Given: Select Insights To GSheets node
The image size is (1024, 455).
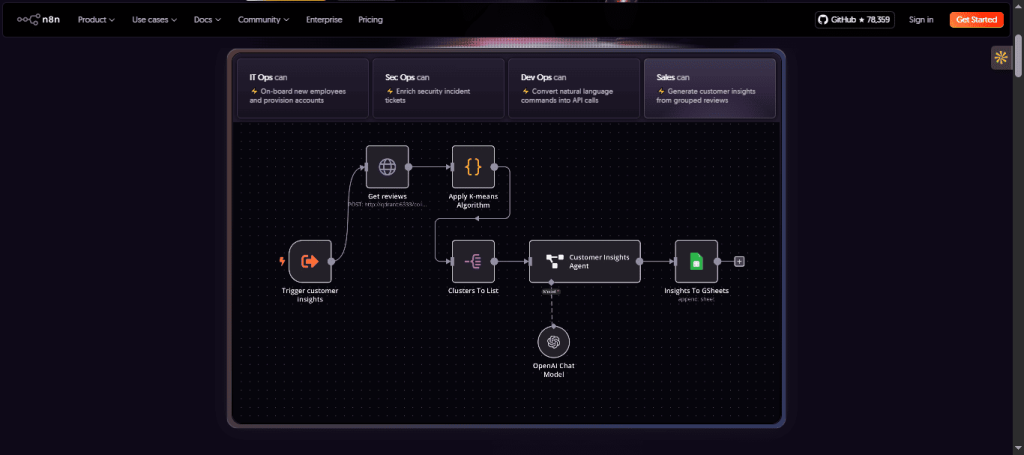Looking at the screenshot, I should click(x=696, y=261).
